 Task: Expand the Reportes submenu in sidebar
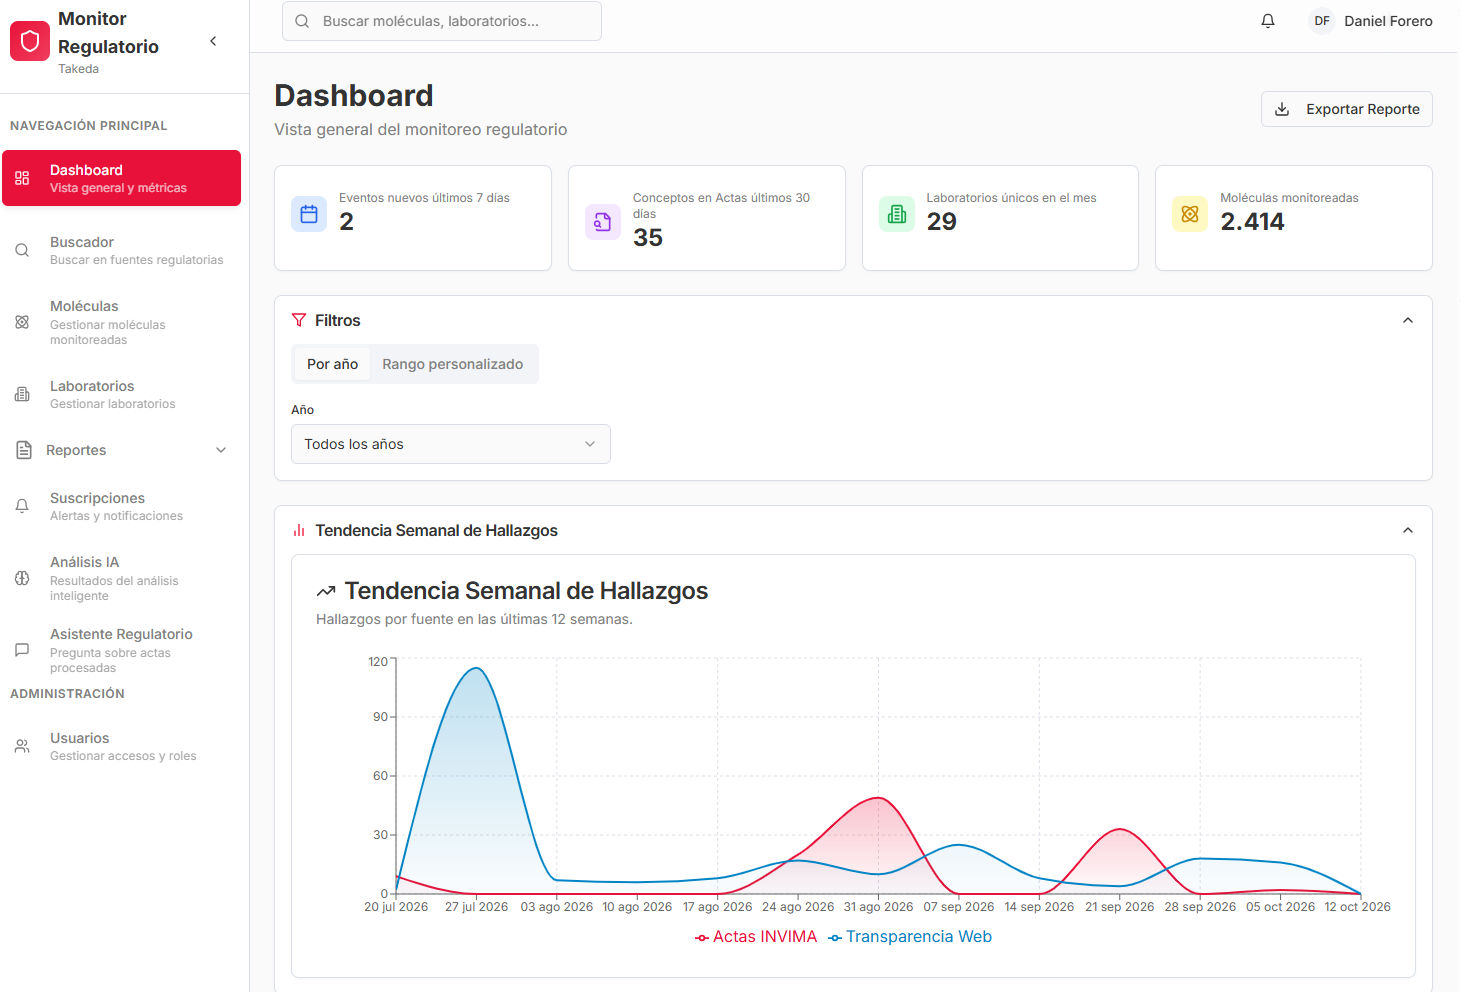click(x=121, y=450)
